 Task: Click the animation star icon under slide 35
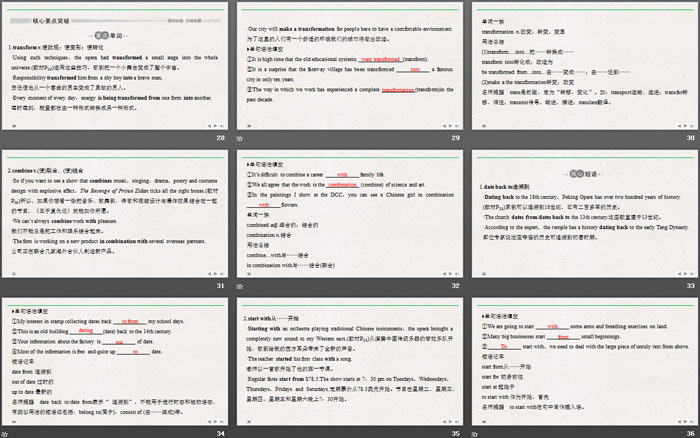pyautogui.click(x=240, y=433)
